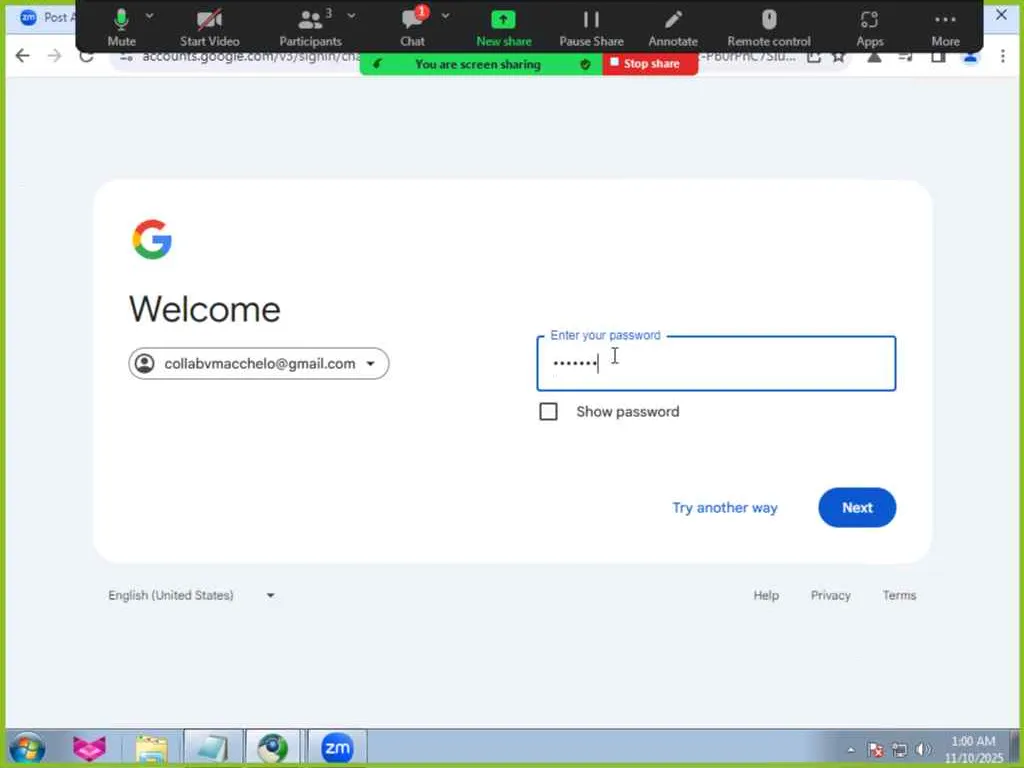Open microphone options arrow next to Mute

click(150, 16)
